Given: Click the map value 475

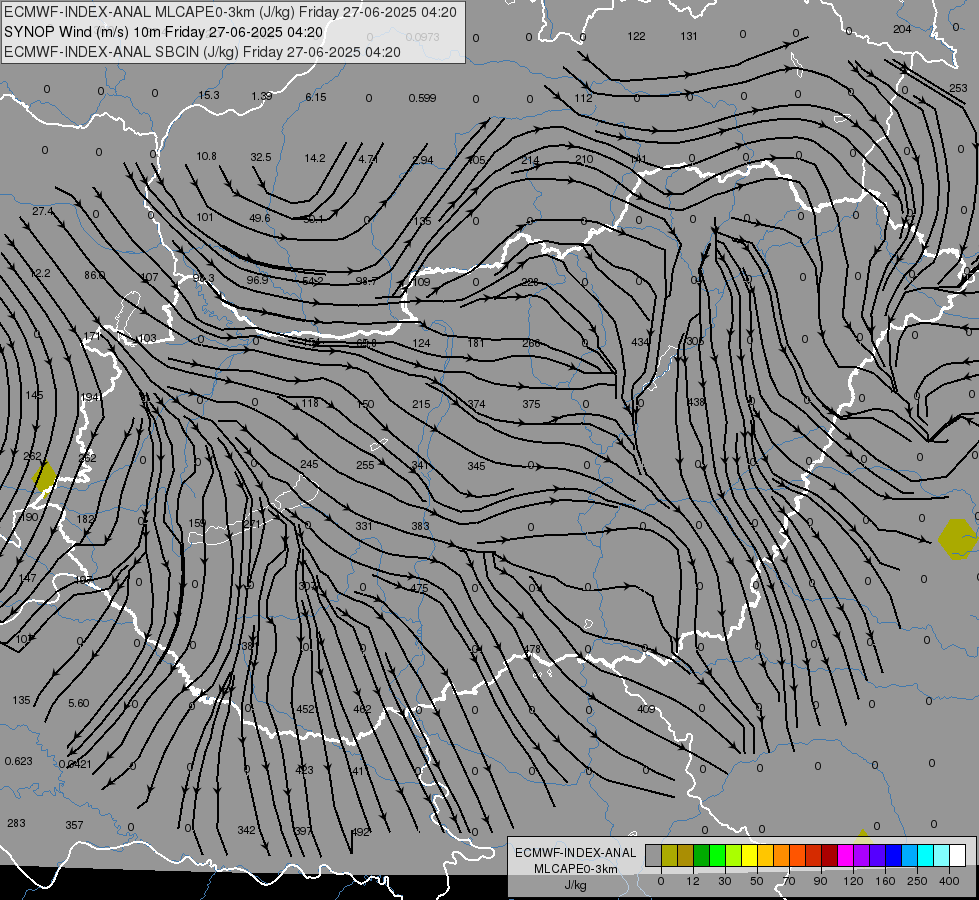Looking at the screenshot, I should (419, 588).
